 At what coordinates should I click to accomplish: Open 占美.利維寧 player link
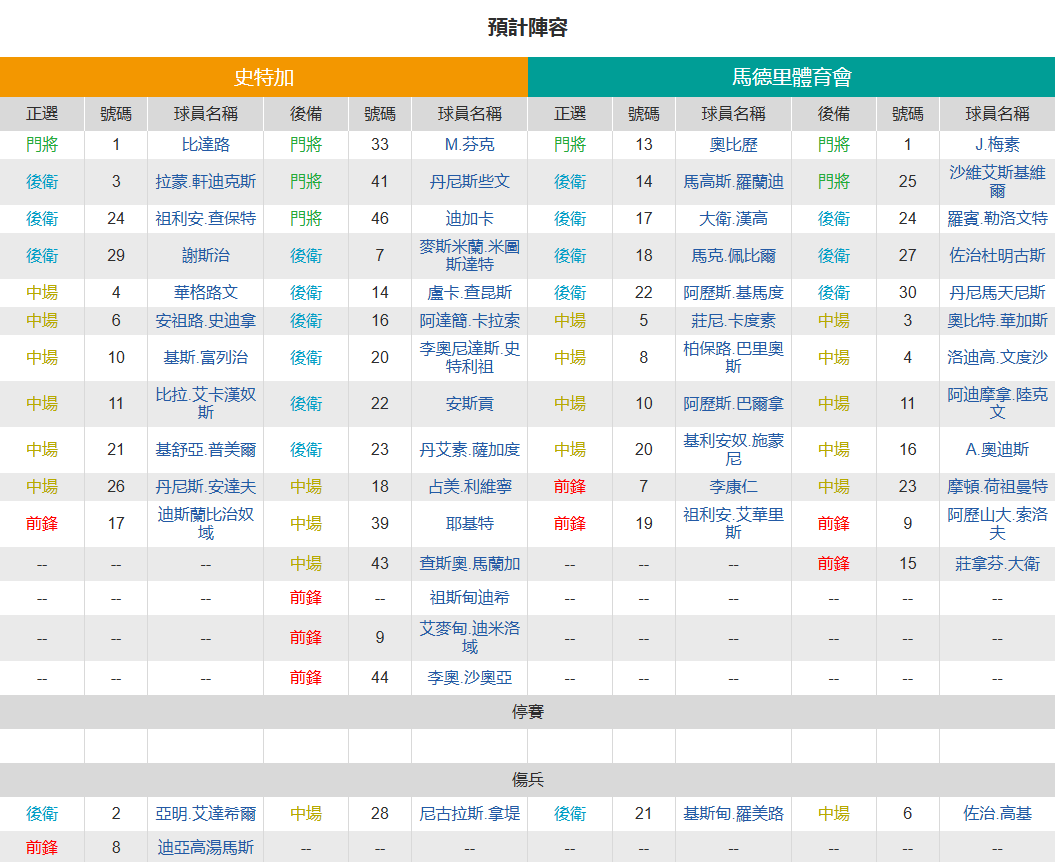tap(470, 487)
